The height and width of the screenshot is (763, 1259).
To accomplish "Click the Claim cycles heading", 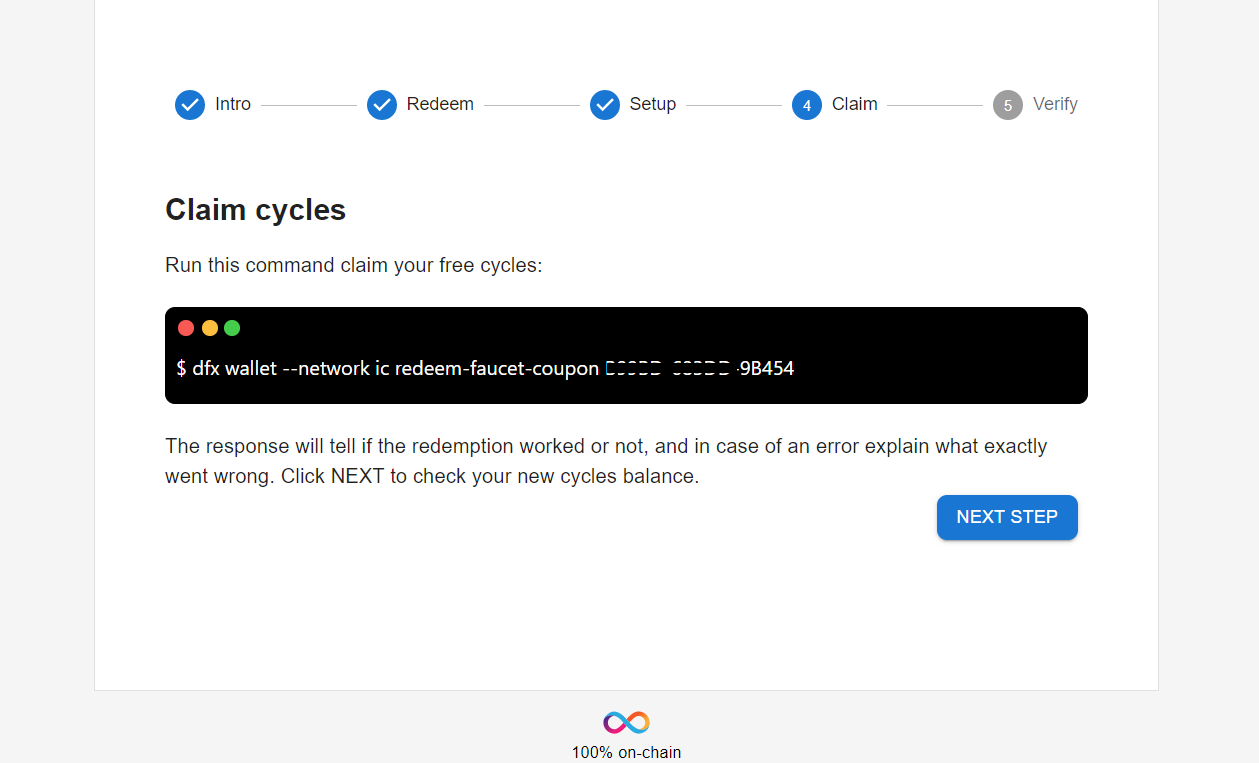I will [x=255, y=210].
